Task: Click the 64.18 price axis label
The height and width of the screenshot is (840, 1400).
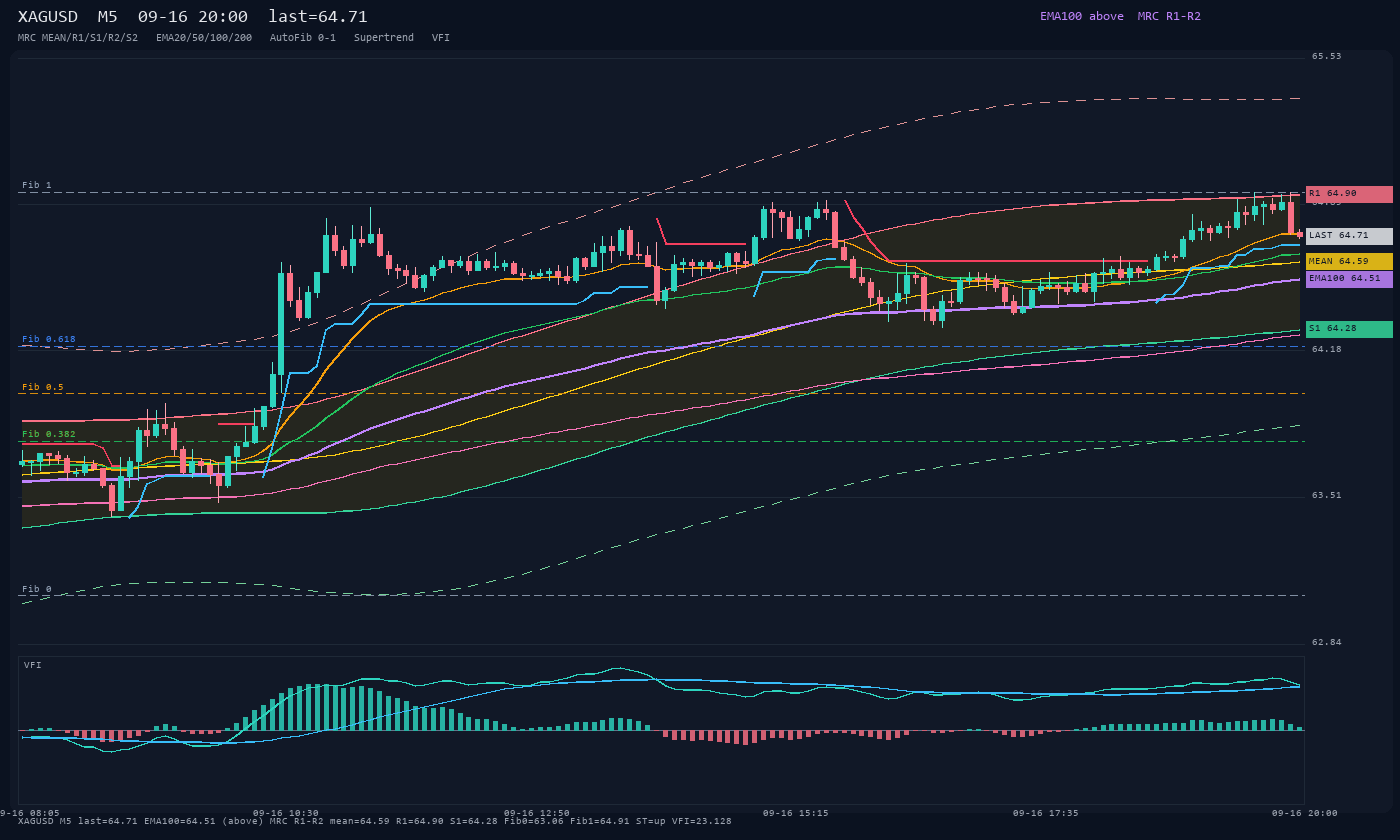Action: pyautogui.click(x=1327, y=349)
